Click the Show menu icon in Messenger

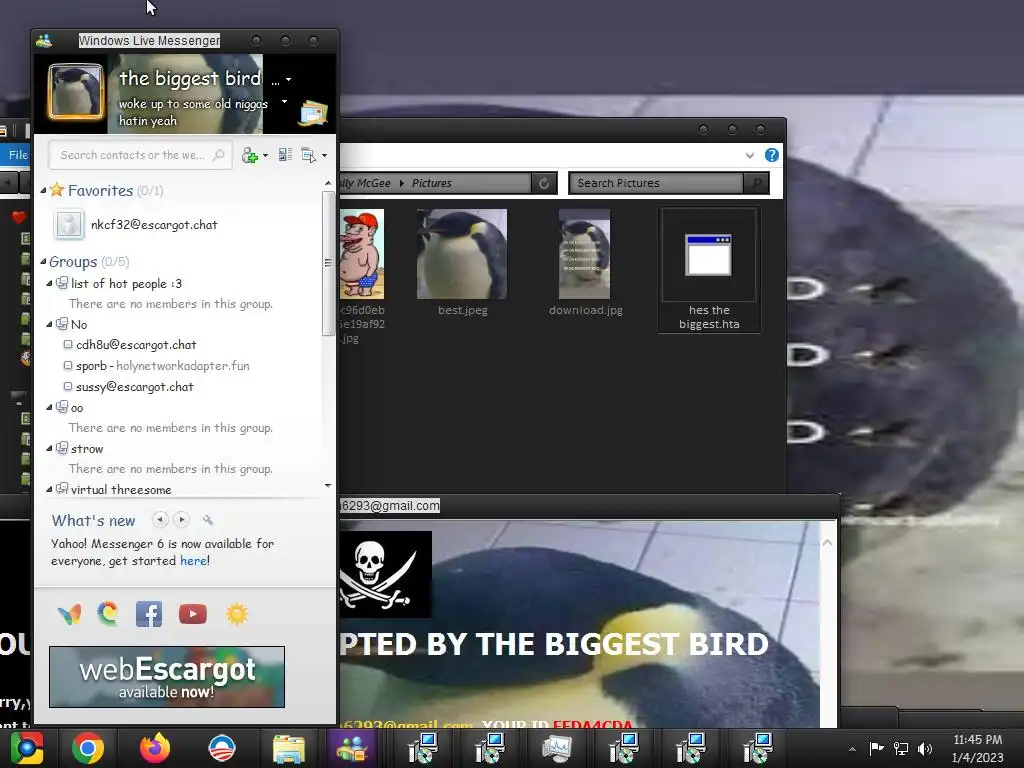pyautogui.click(x=308, y=155)
